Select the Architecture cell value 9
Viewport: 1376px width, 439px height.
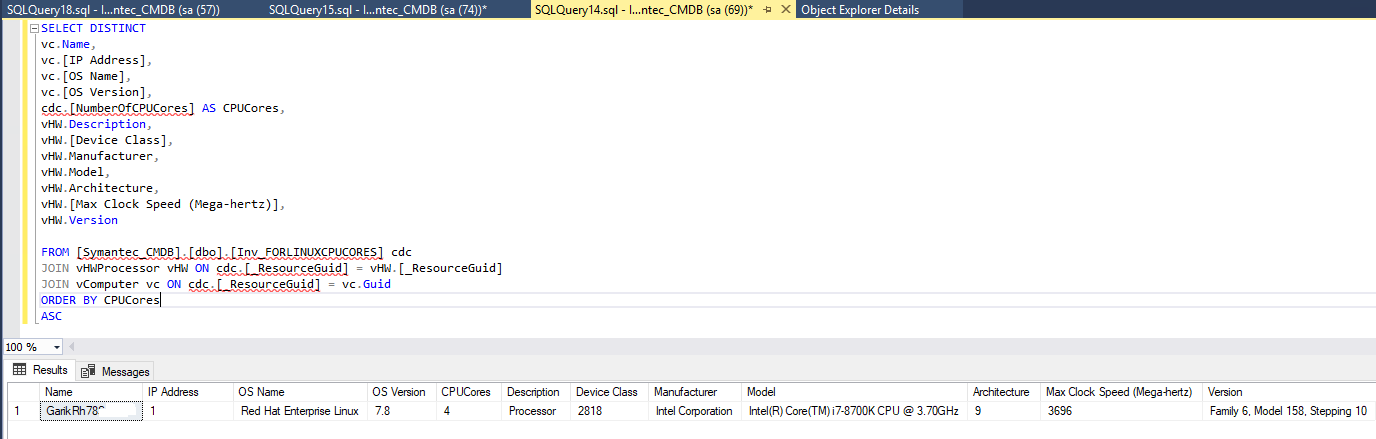[x=1005, y=411]
